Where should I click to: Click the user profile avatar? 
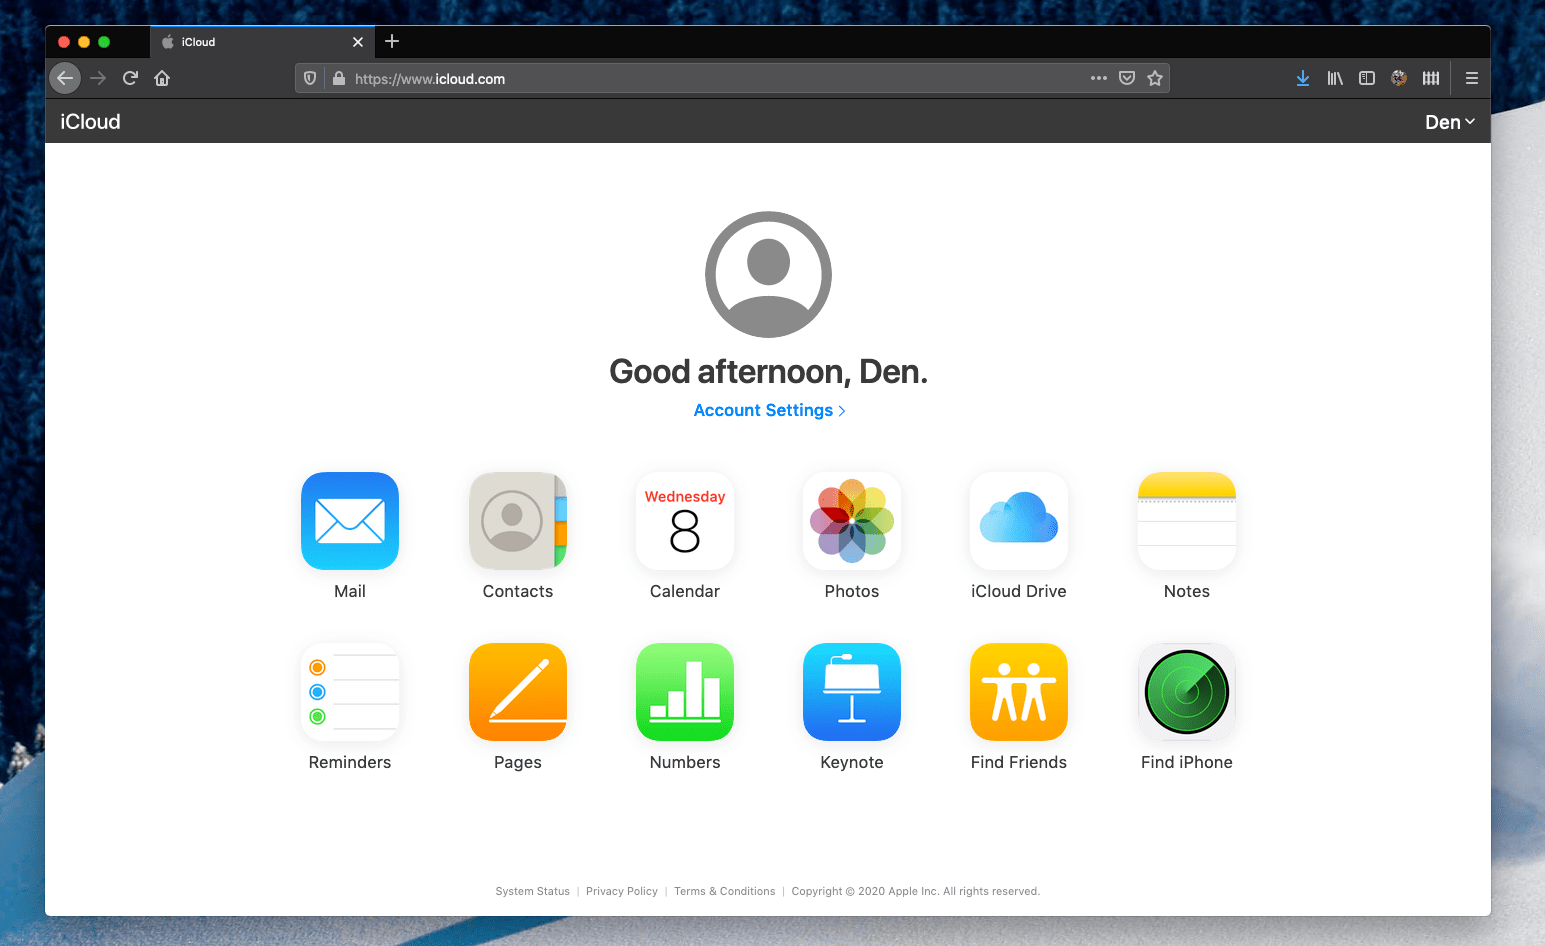point(768,274)
